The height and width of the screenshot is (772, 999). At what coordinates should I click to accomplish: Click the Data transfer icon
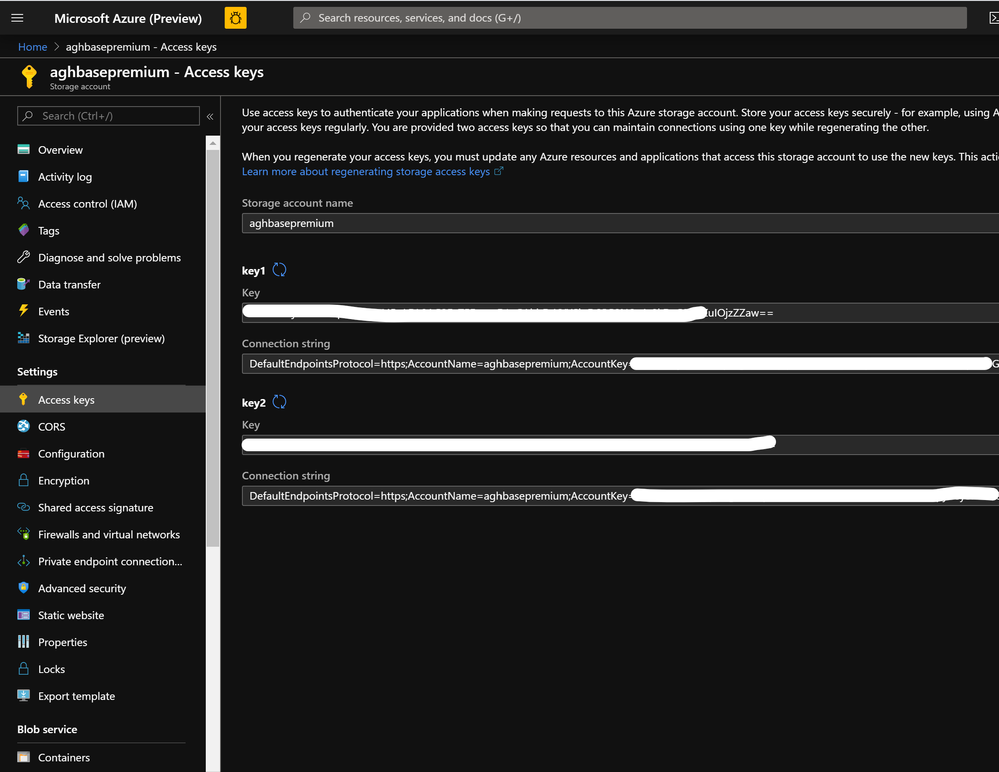tap(24, 284)
